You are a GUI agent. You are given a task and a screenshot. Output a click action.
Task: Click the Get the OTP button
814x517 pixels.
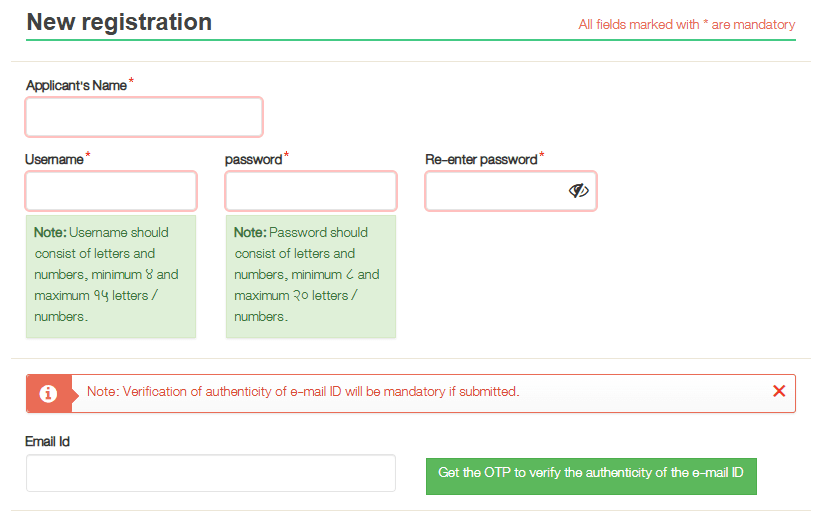tap(590, 473)
